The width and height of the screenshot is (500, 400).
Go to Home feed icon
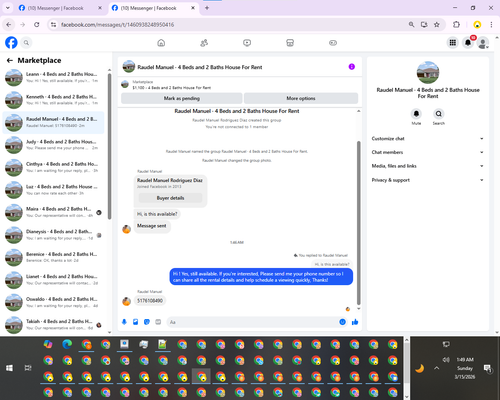click(x=161, y=43)
